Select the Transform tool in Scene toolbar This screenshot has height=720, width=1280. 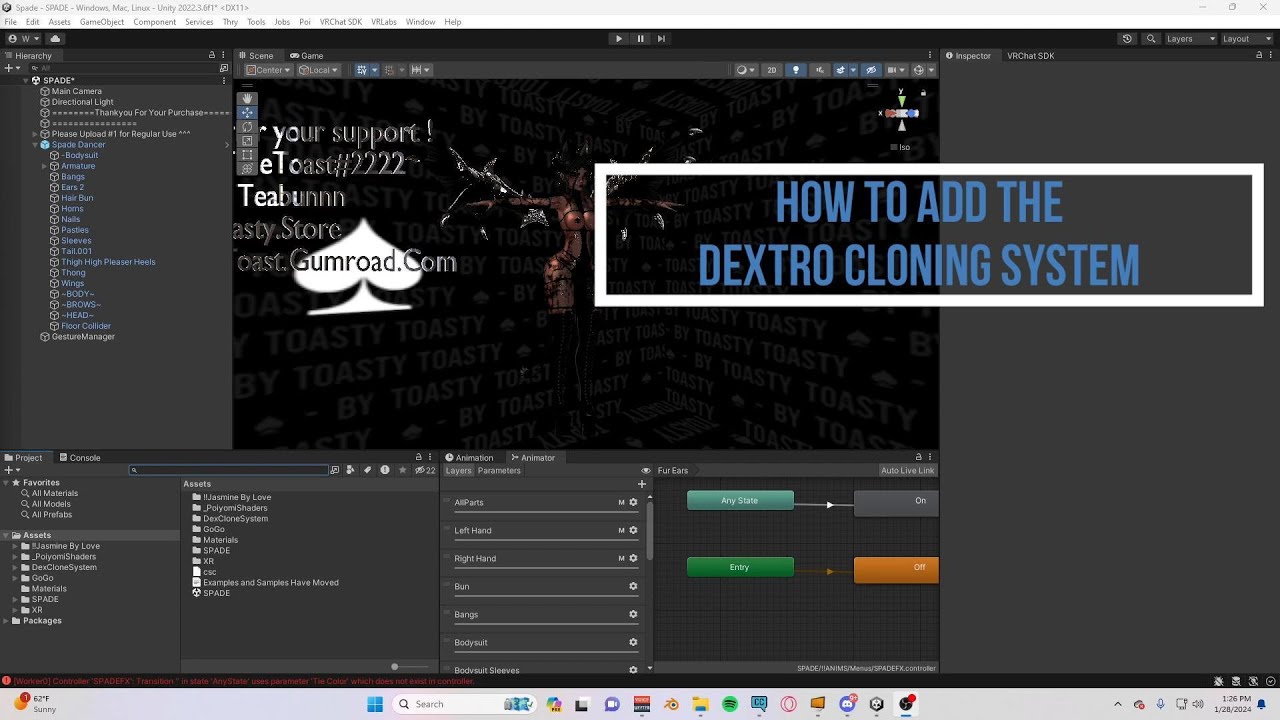click(246, 168)
